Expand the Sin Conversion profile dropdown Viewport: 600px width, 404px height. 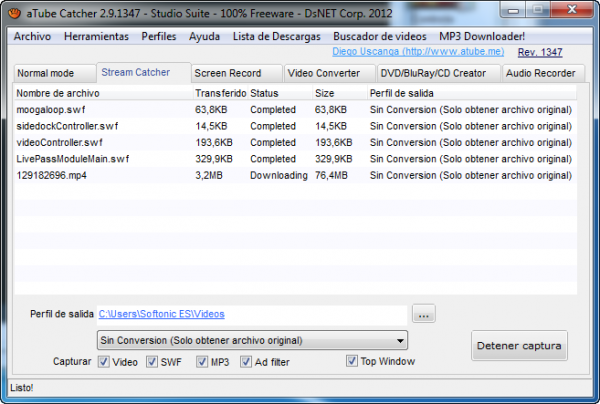point(400,340)
